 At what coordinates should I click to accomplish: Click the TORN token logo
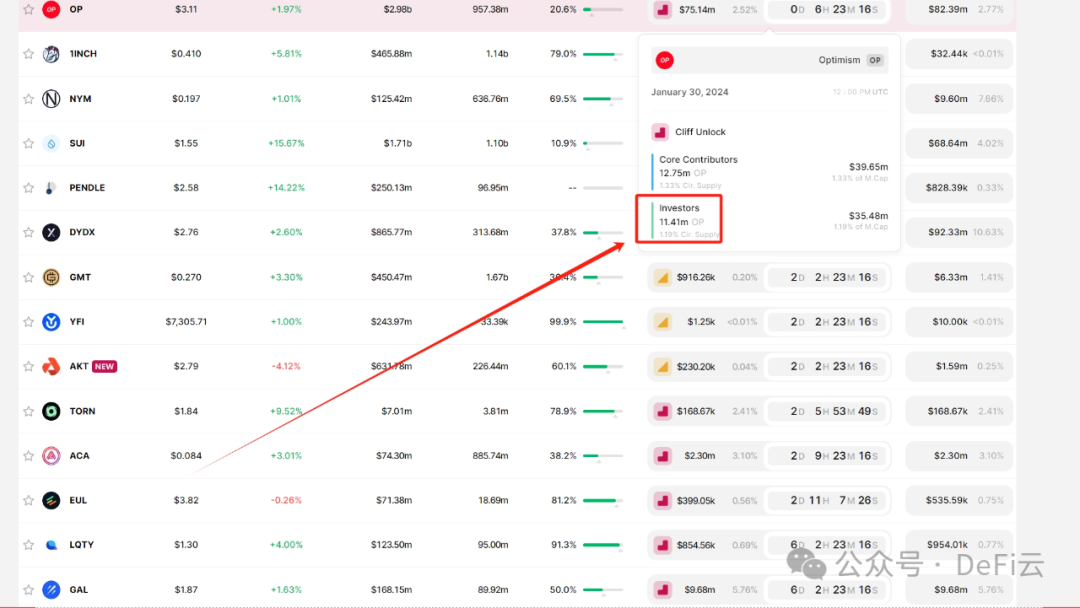pos(51,411)
